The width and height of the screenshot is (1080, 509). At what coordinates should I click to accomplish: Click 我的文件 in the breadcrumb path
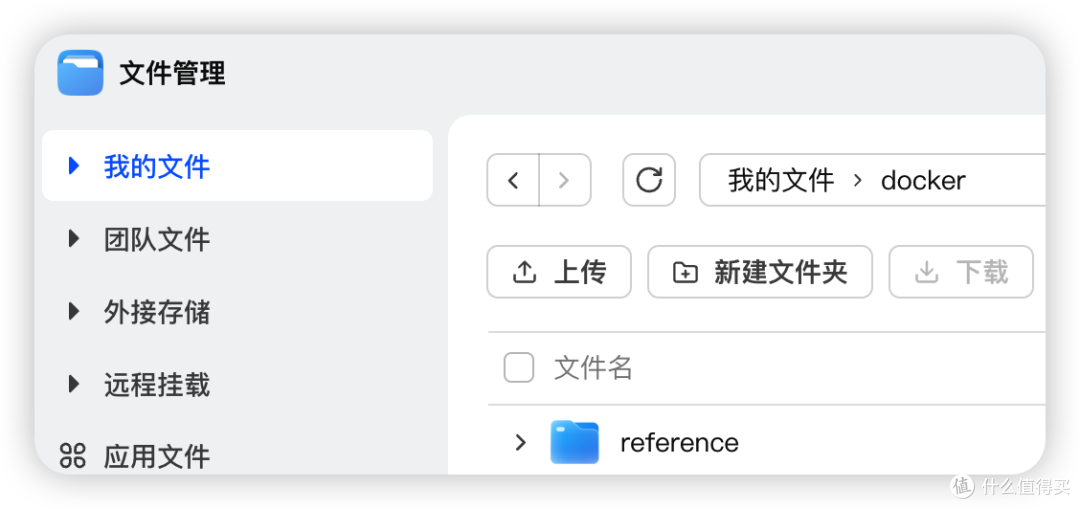pyautogui.click(x=781, y=180)
